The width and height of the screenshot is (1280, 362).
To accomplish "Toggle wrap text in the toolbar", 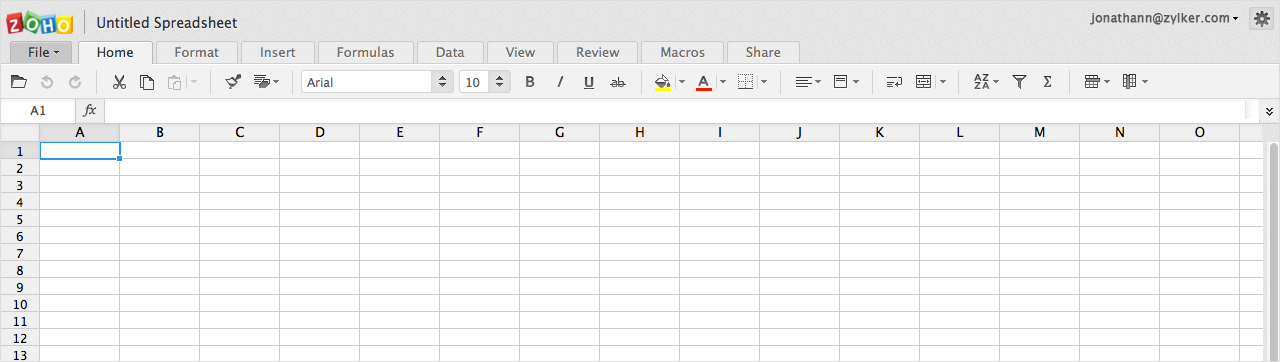I will coord(894,82).
